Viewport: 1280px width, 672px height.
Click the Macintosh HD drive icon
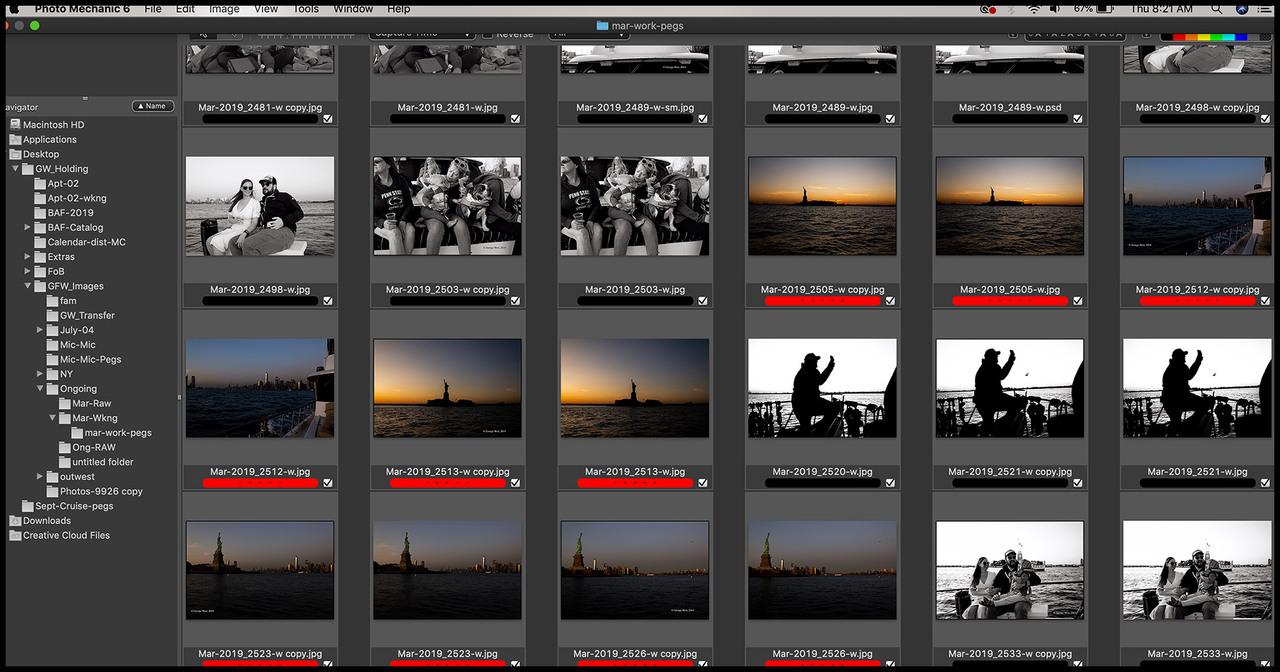[x=15, y=125]
